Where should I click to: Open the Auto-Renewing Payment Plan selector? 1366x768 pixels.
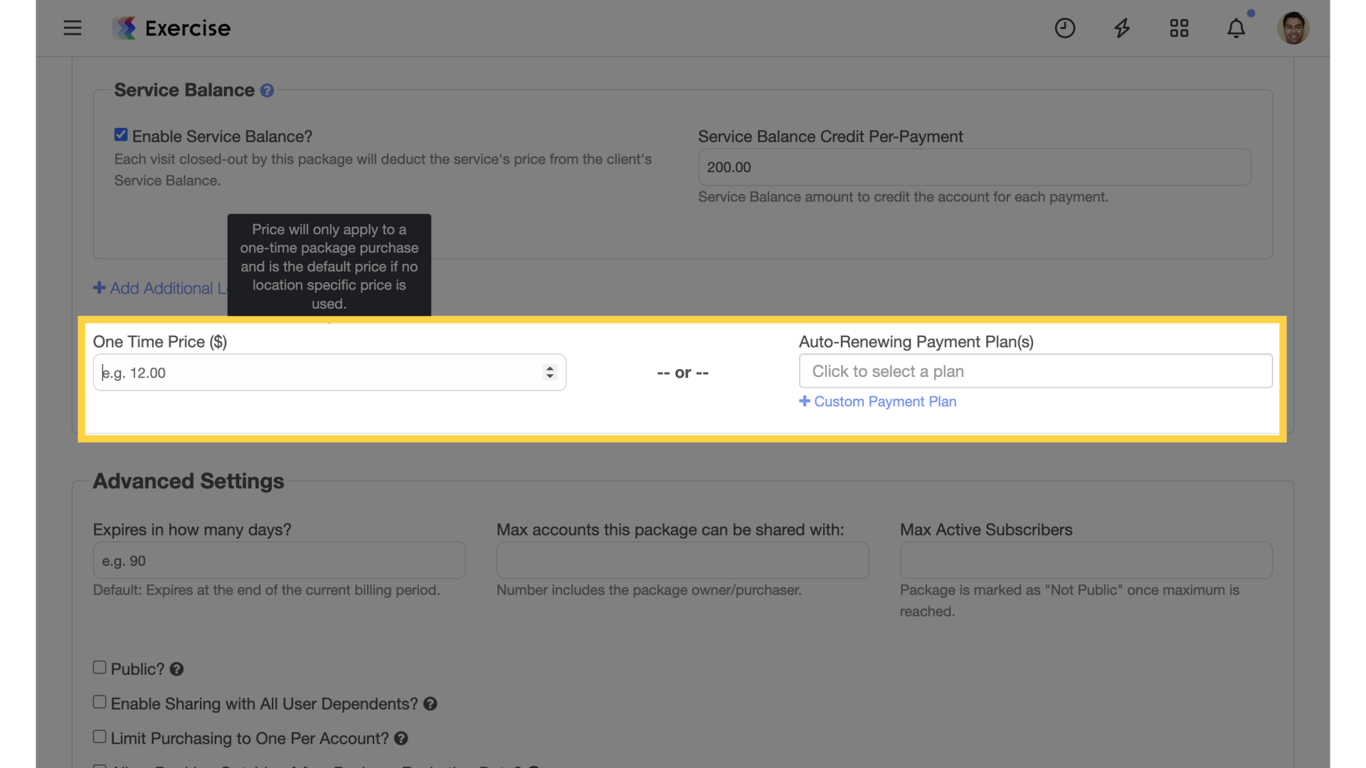[x=1035, y=370]
